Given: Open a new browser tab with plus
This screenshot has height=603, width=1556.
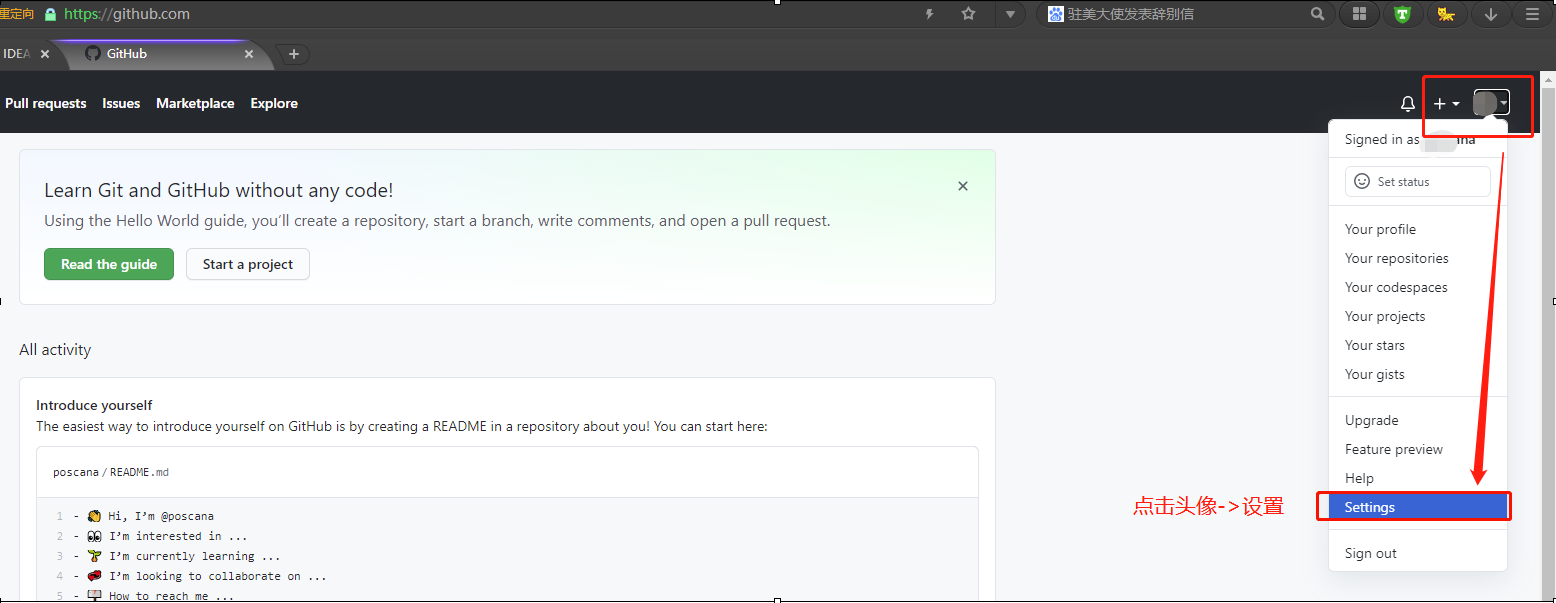Looking at the screenshot, I should (x=293, y=54).
